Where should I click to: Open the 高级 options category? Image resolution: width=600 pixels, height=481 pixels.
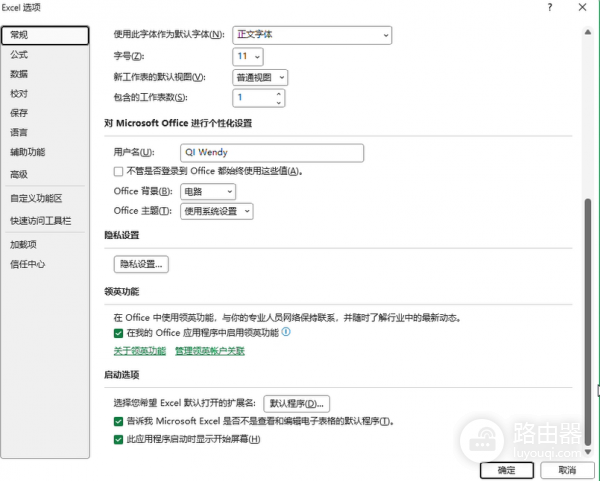point(19,174)
